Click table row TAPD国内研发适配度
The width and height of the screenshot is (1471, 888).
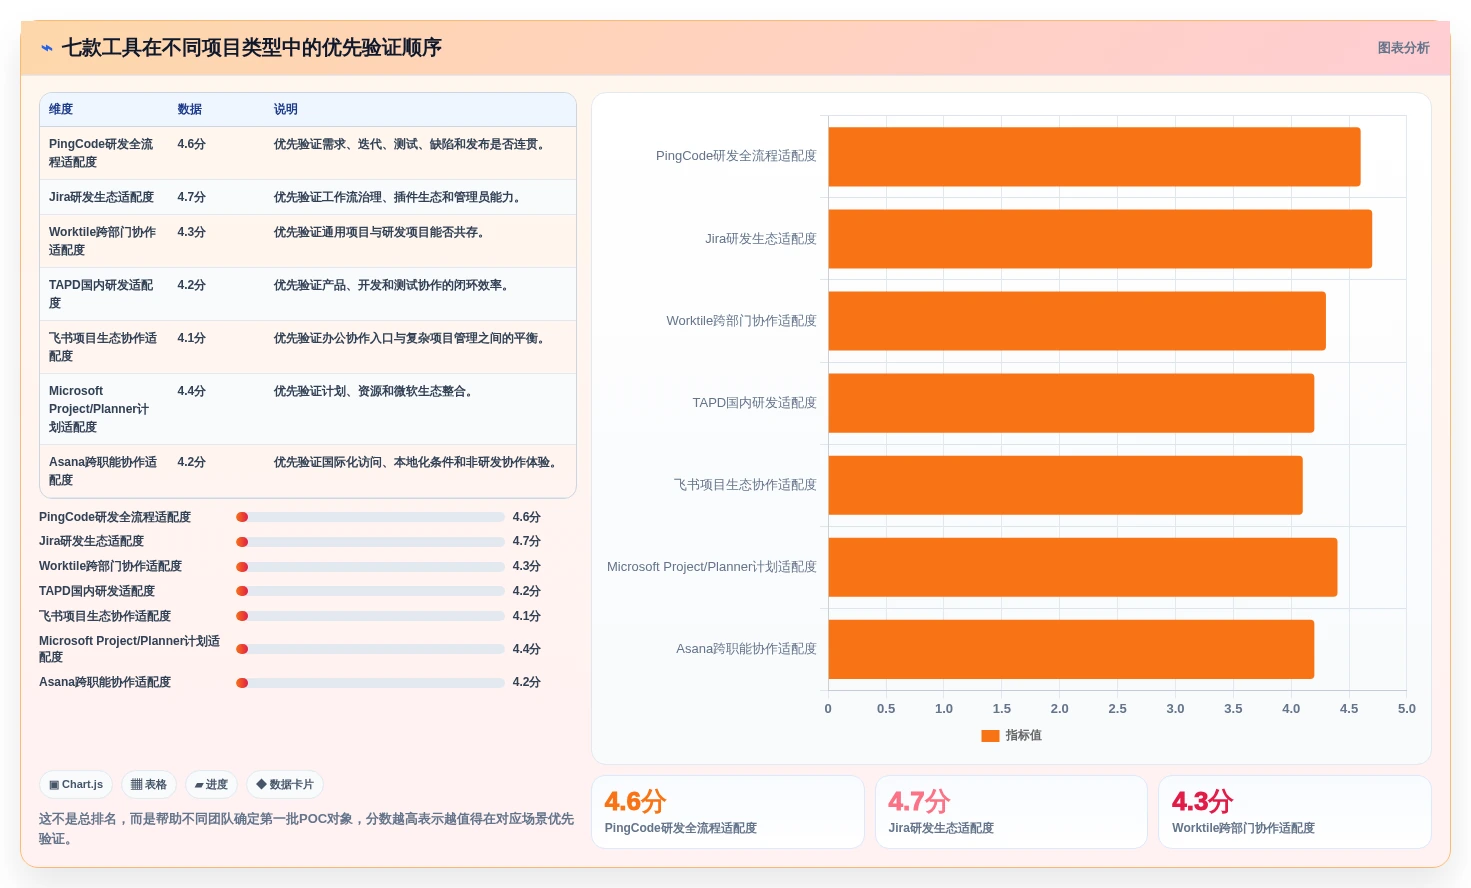point(308,294)
